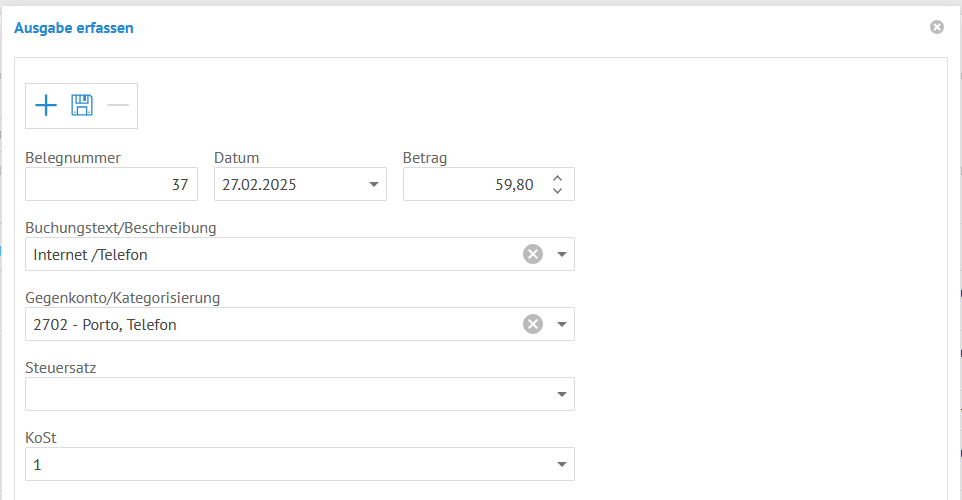Clear the Buchungstext/Beschreibung field with its X icon
962x500 pixels.
click(533, 254)
